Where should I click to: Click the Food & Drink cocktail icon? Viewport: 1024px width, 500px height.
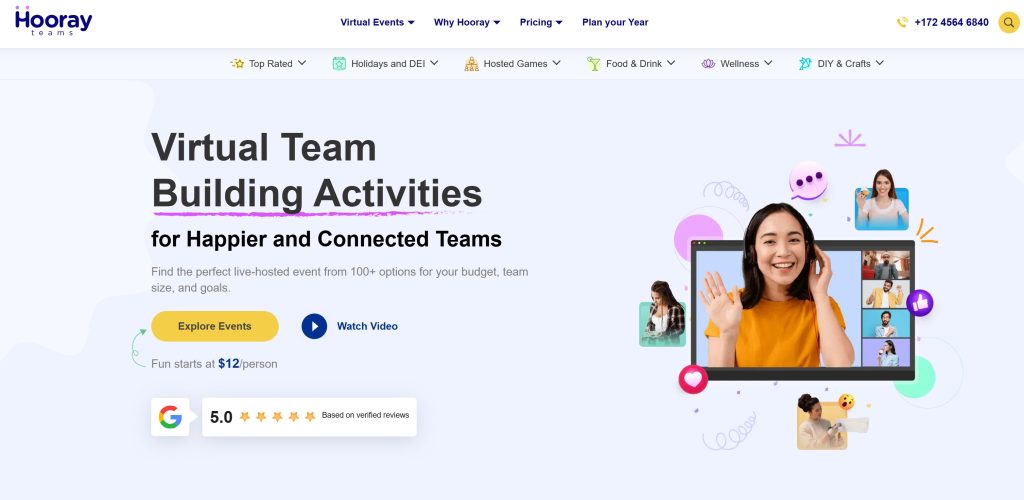tap(594, 63)
